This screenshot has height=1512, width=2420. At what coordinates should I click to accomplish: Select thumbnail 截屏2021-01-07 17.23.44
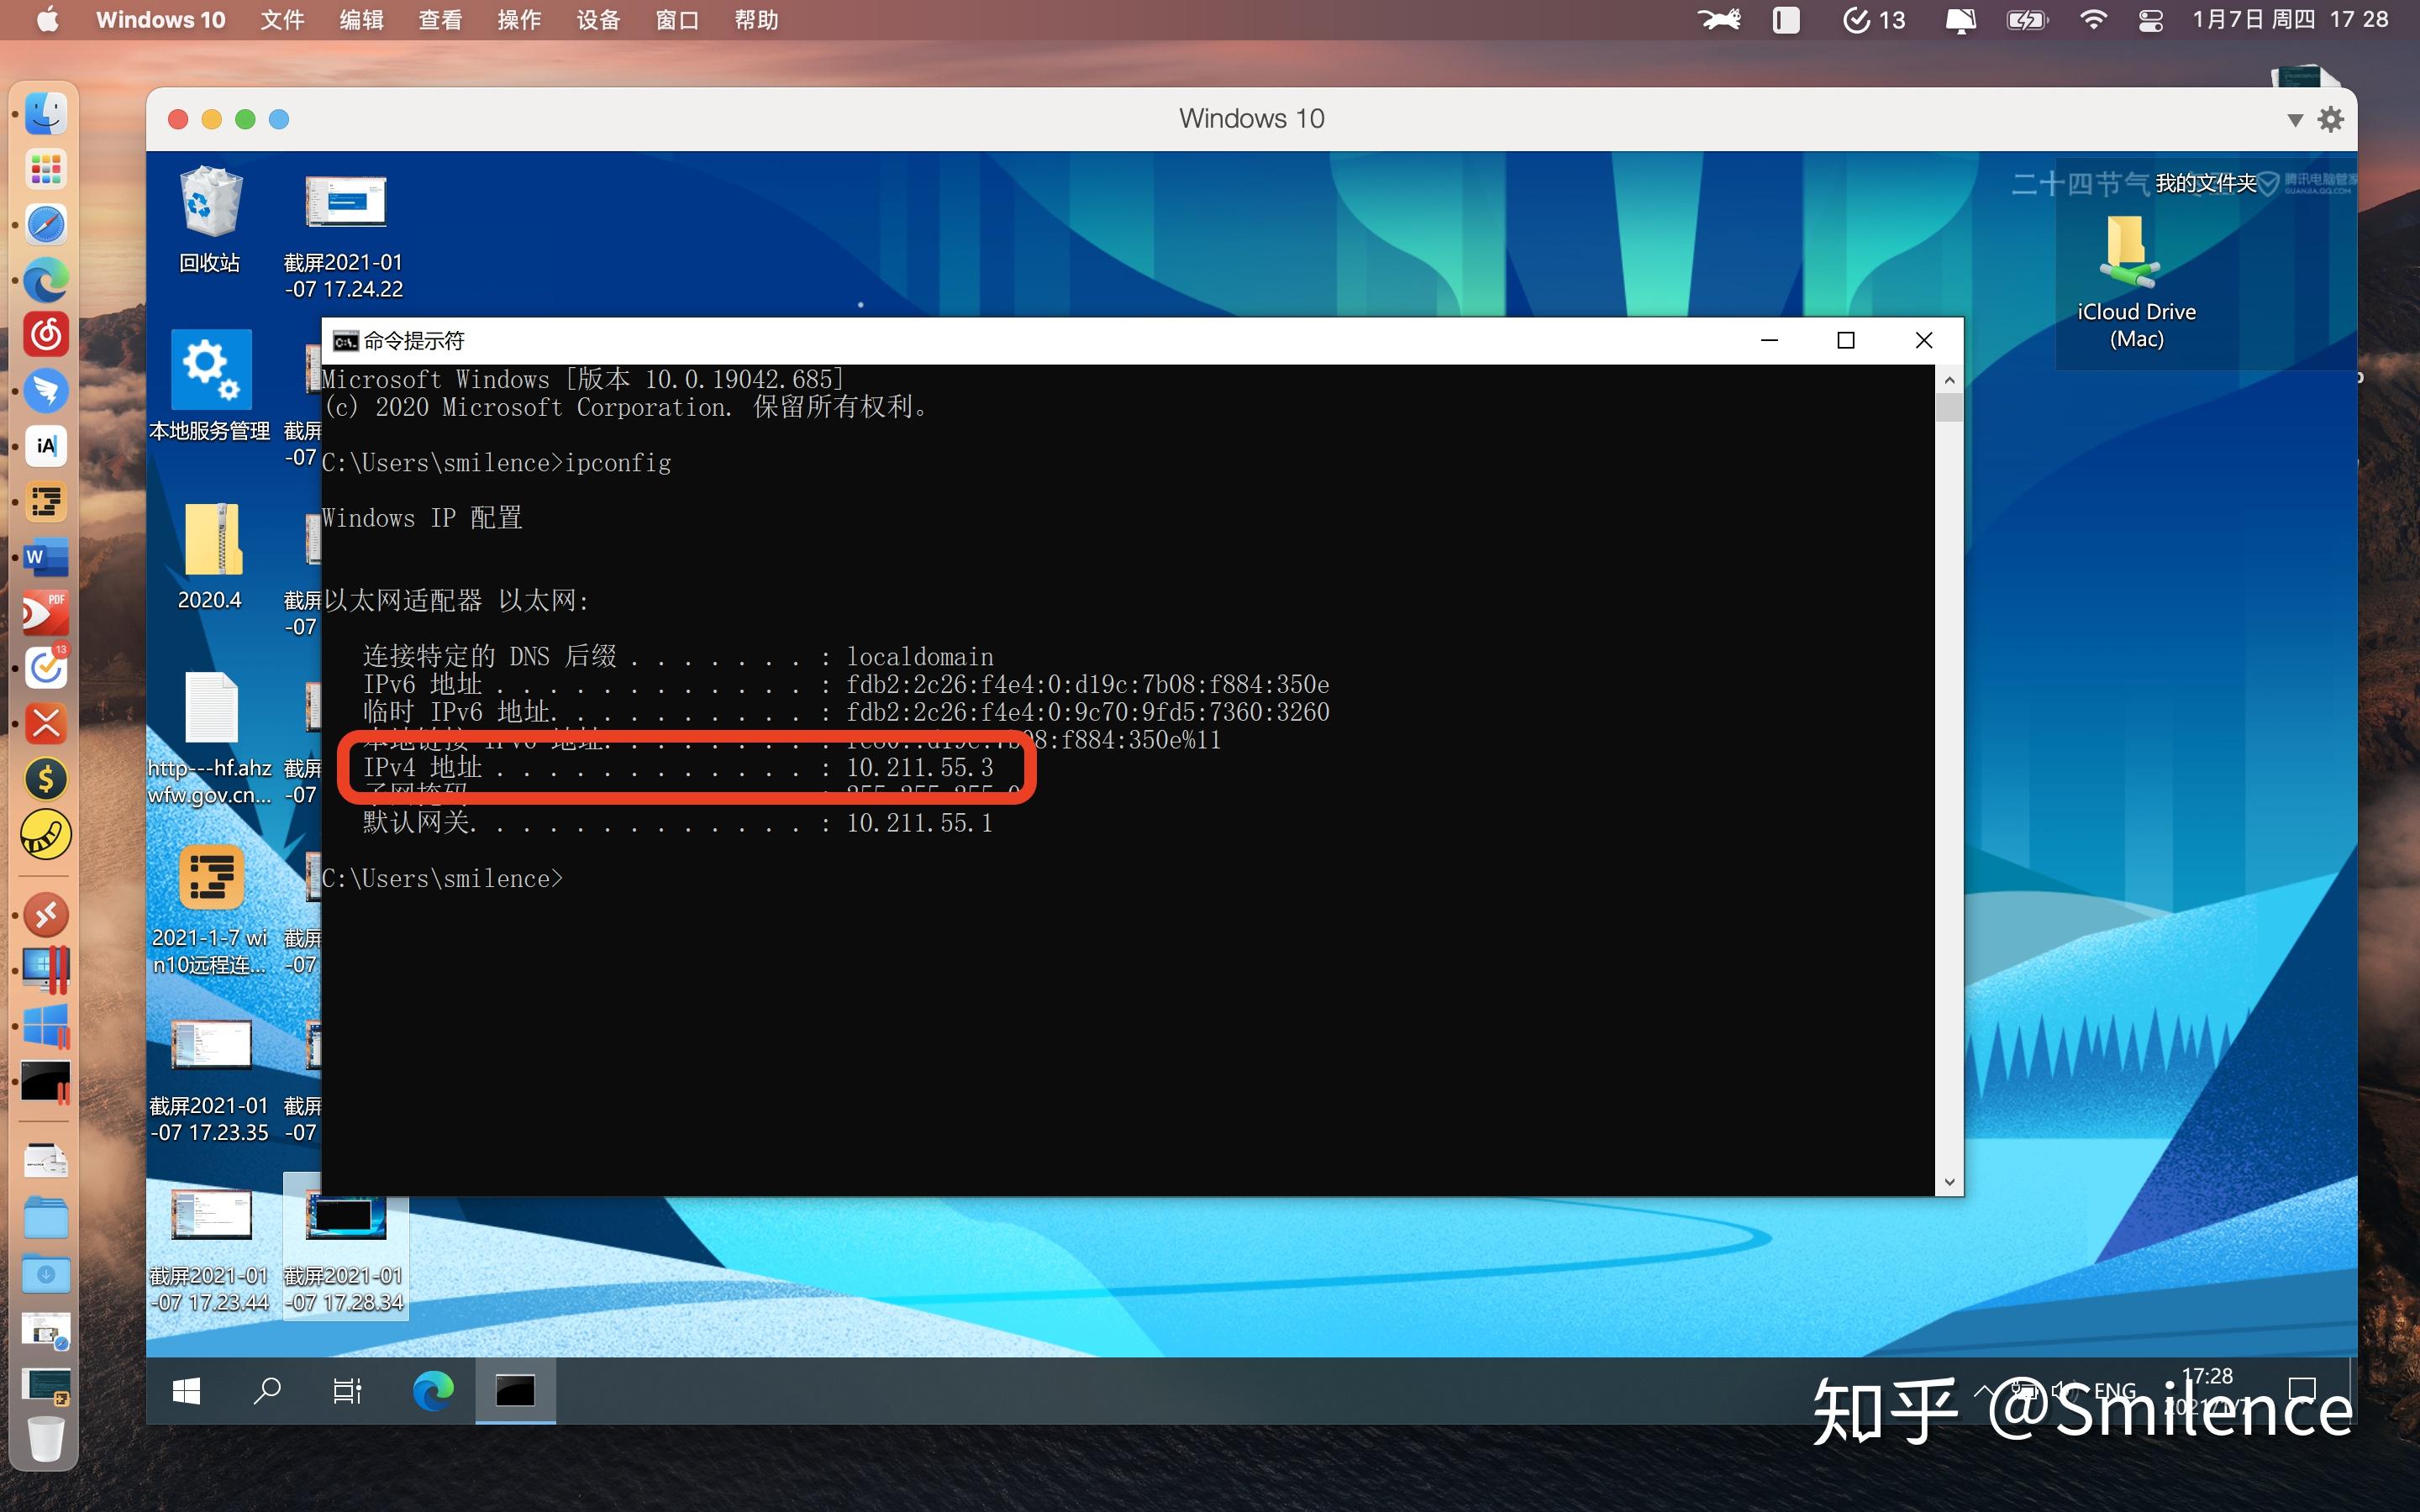tap(210, 1250)
